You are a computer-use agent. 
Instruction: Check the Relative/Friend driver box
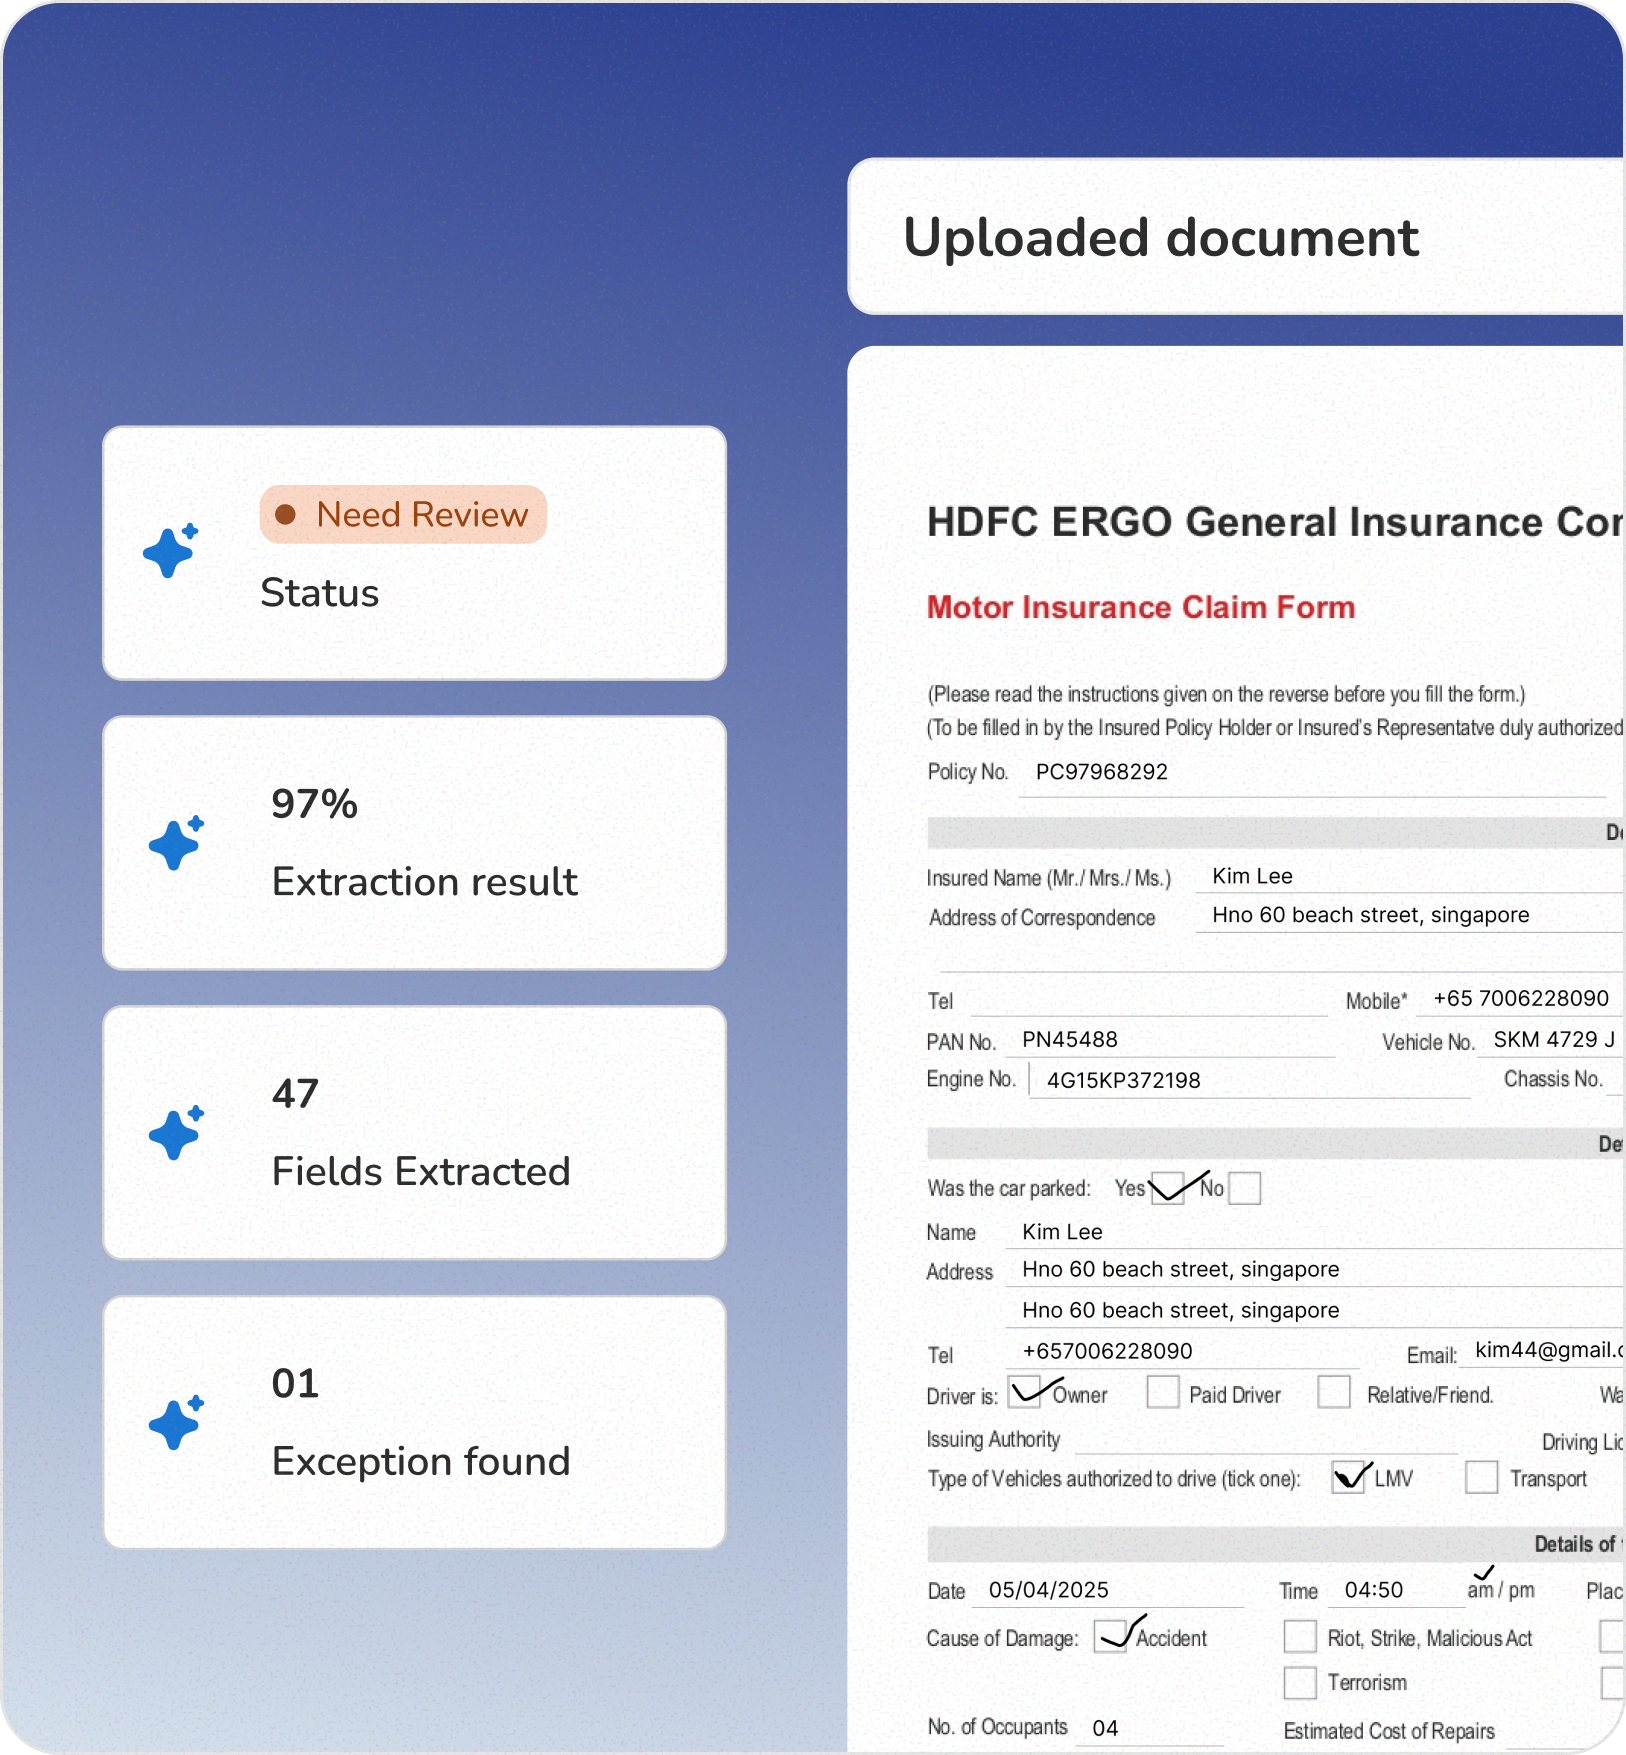click(x=1334, y=1392)
